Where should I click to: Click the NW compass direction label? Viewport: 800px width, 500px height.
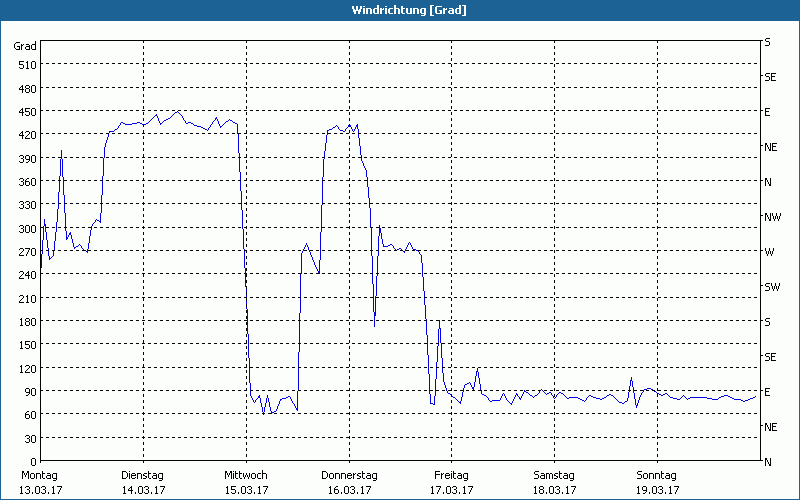point(771,217)
